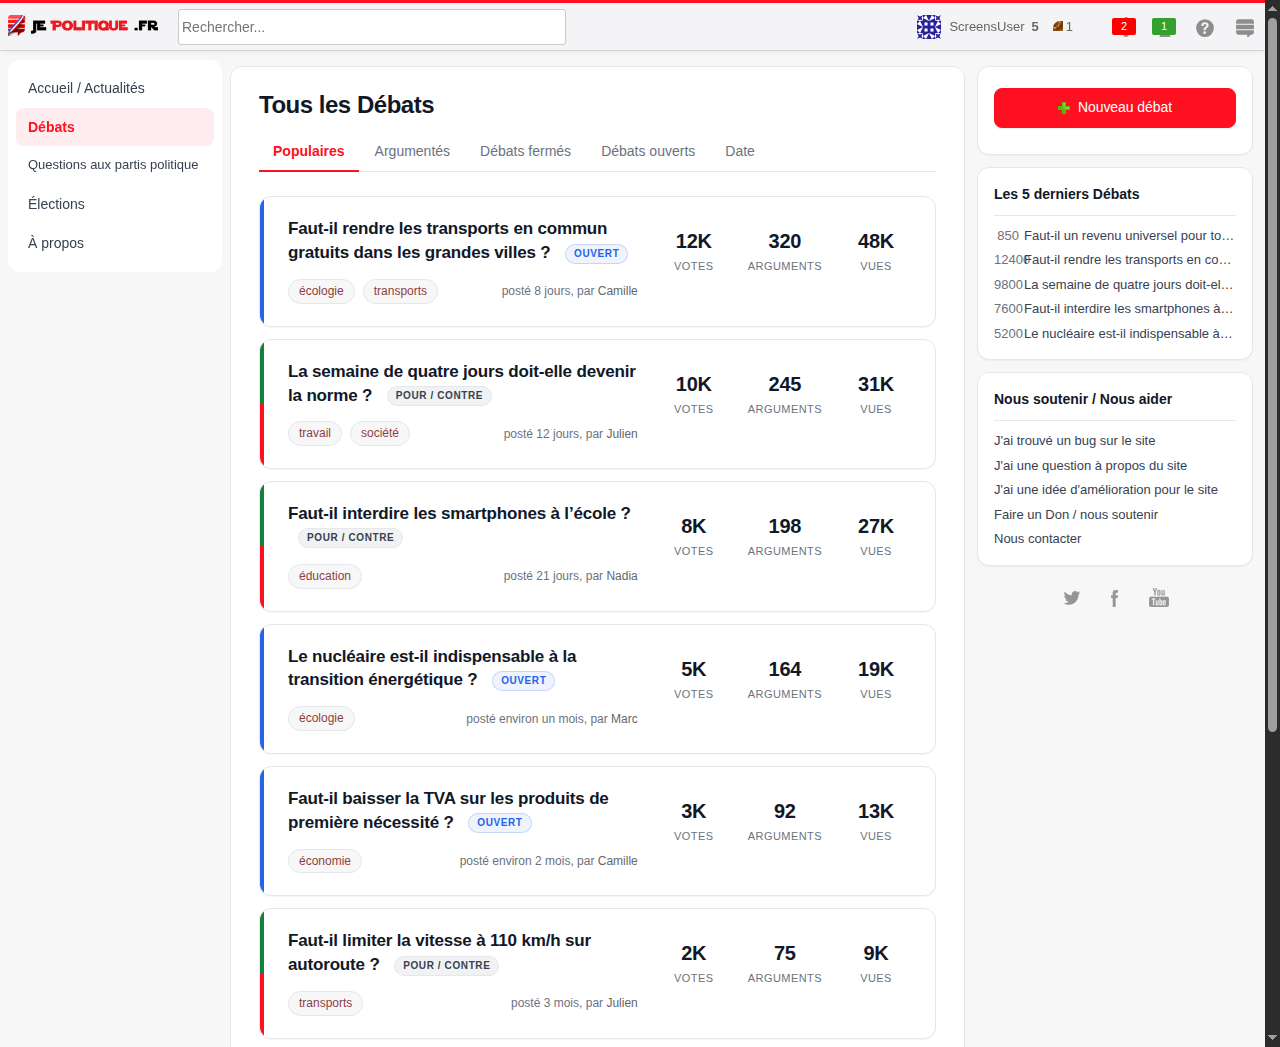Open debate on lowering TVA
Screen dimensions: 1280x1047
(448, 810)
